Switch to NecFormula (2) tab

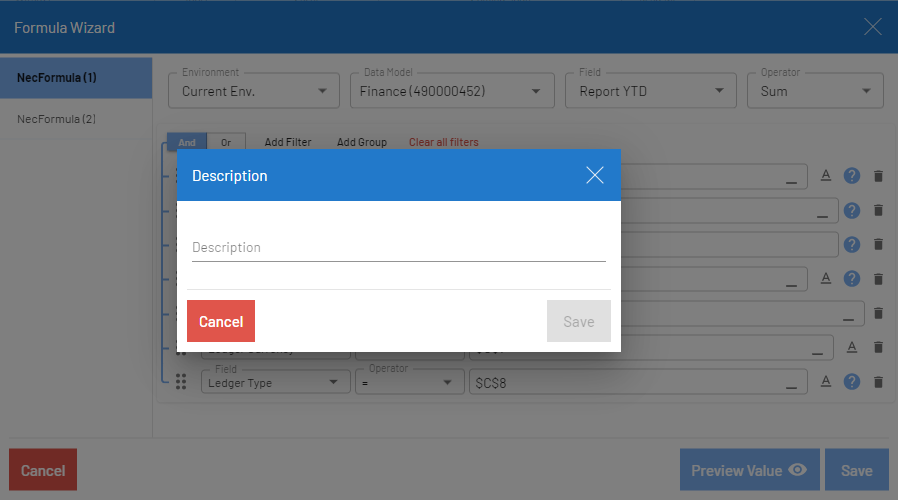(x=76, y=119)
